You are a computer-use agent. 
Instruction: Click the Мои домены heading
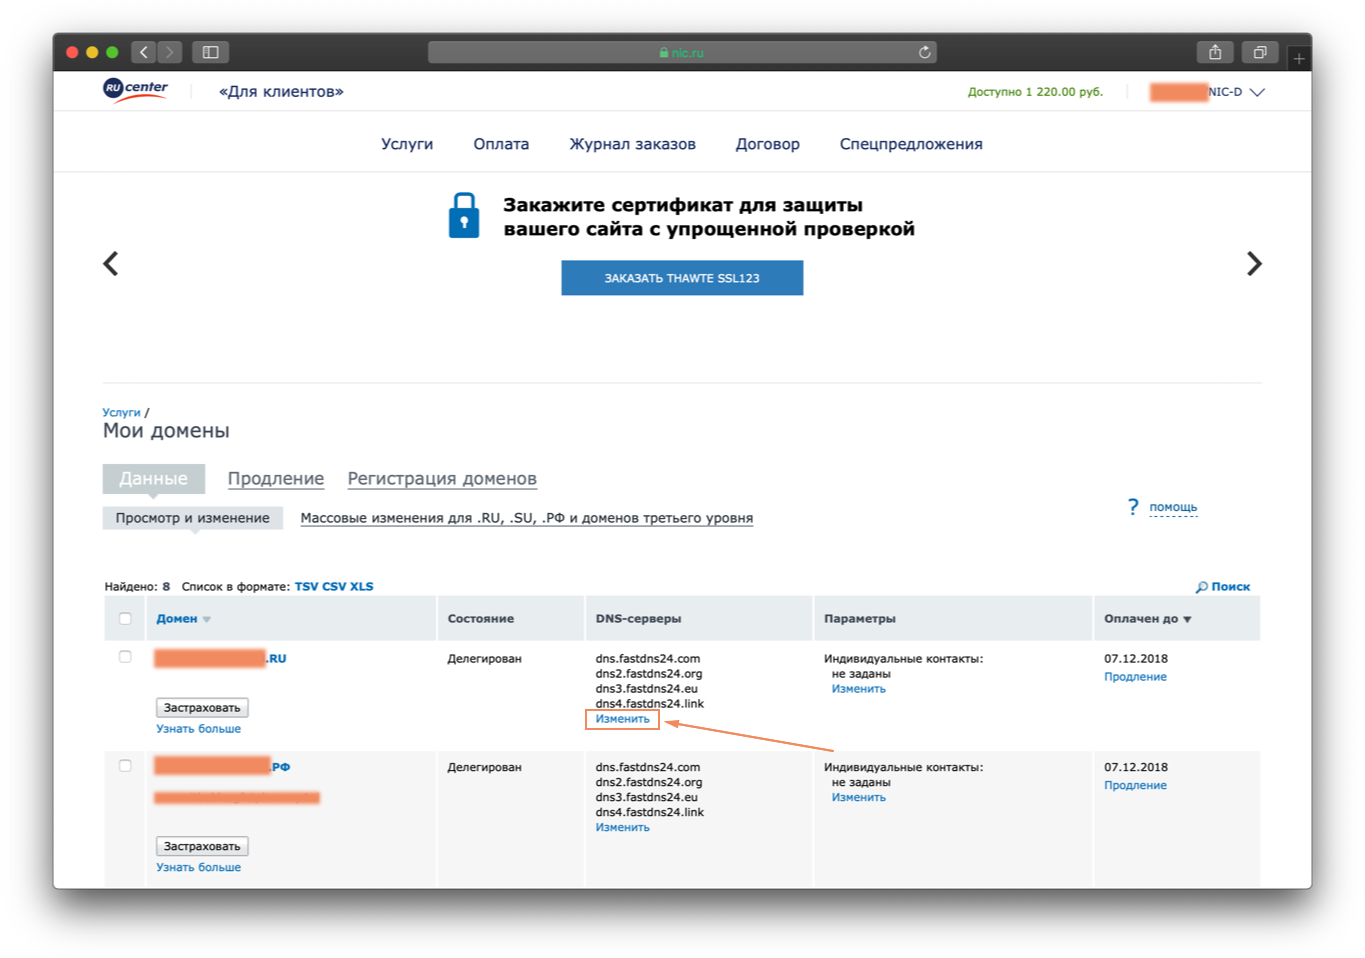(x=166, y=431)
